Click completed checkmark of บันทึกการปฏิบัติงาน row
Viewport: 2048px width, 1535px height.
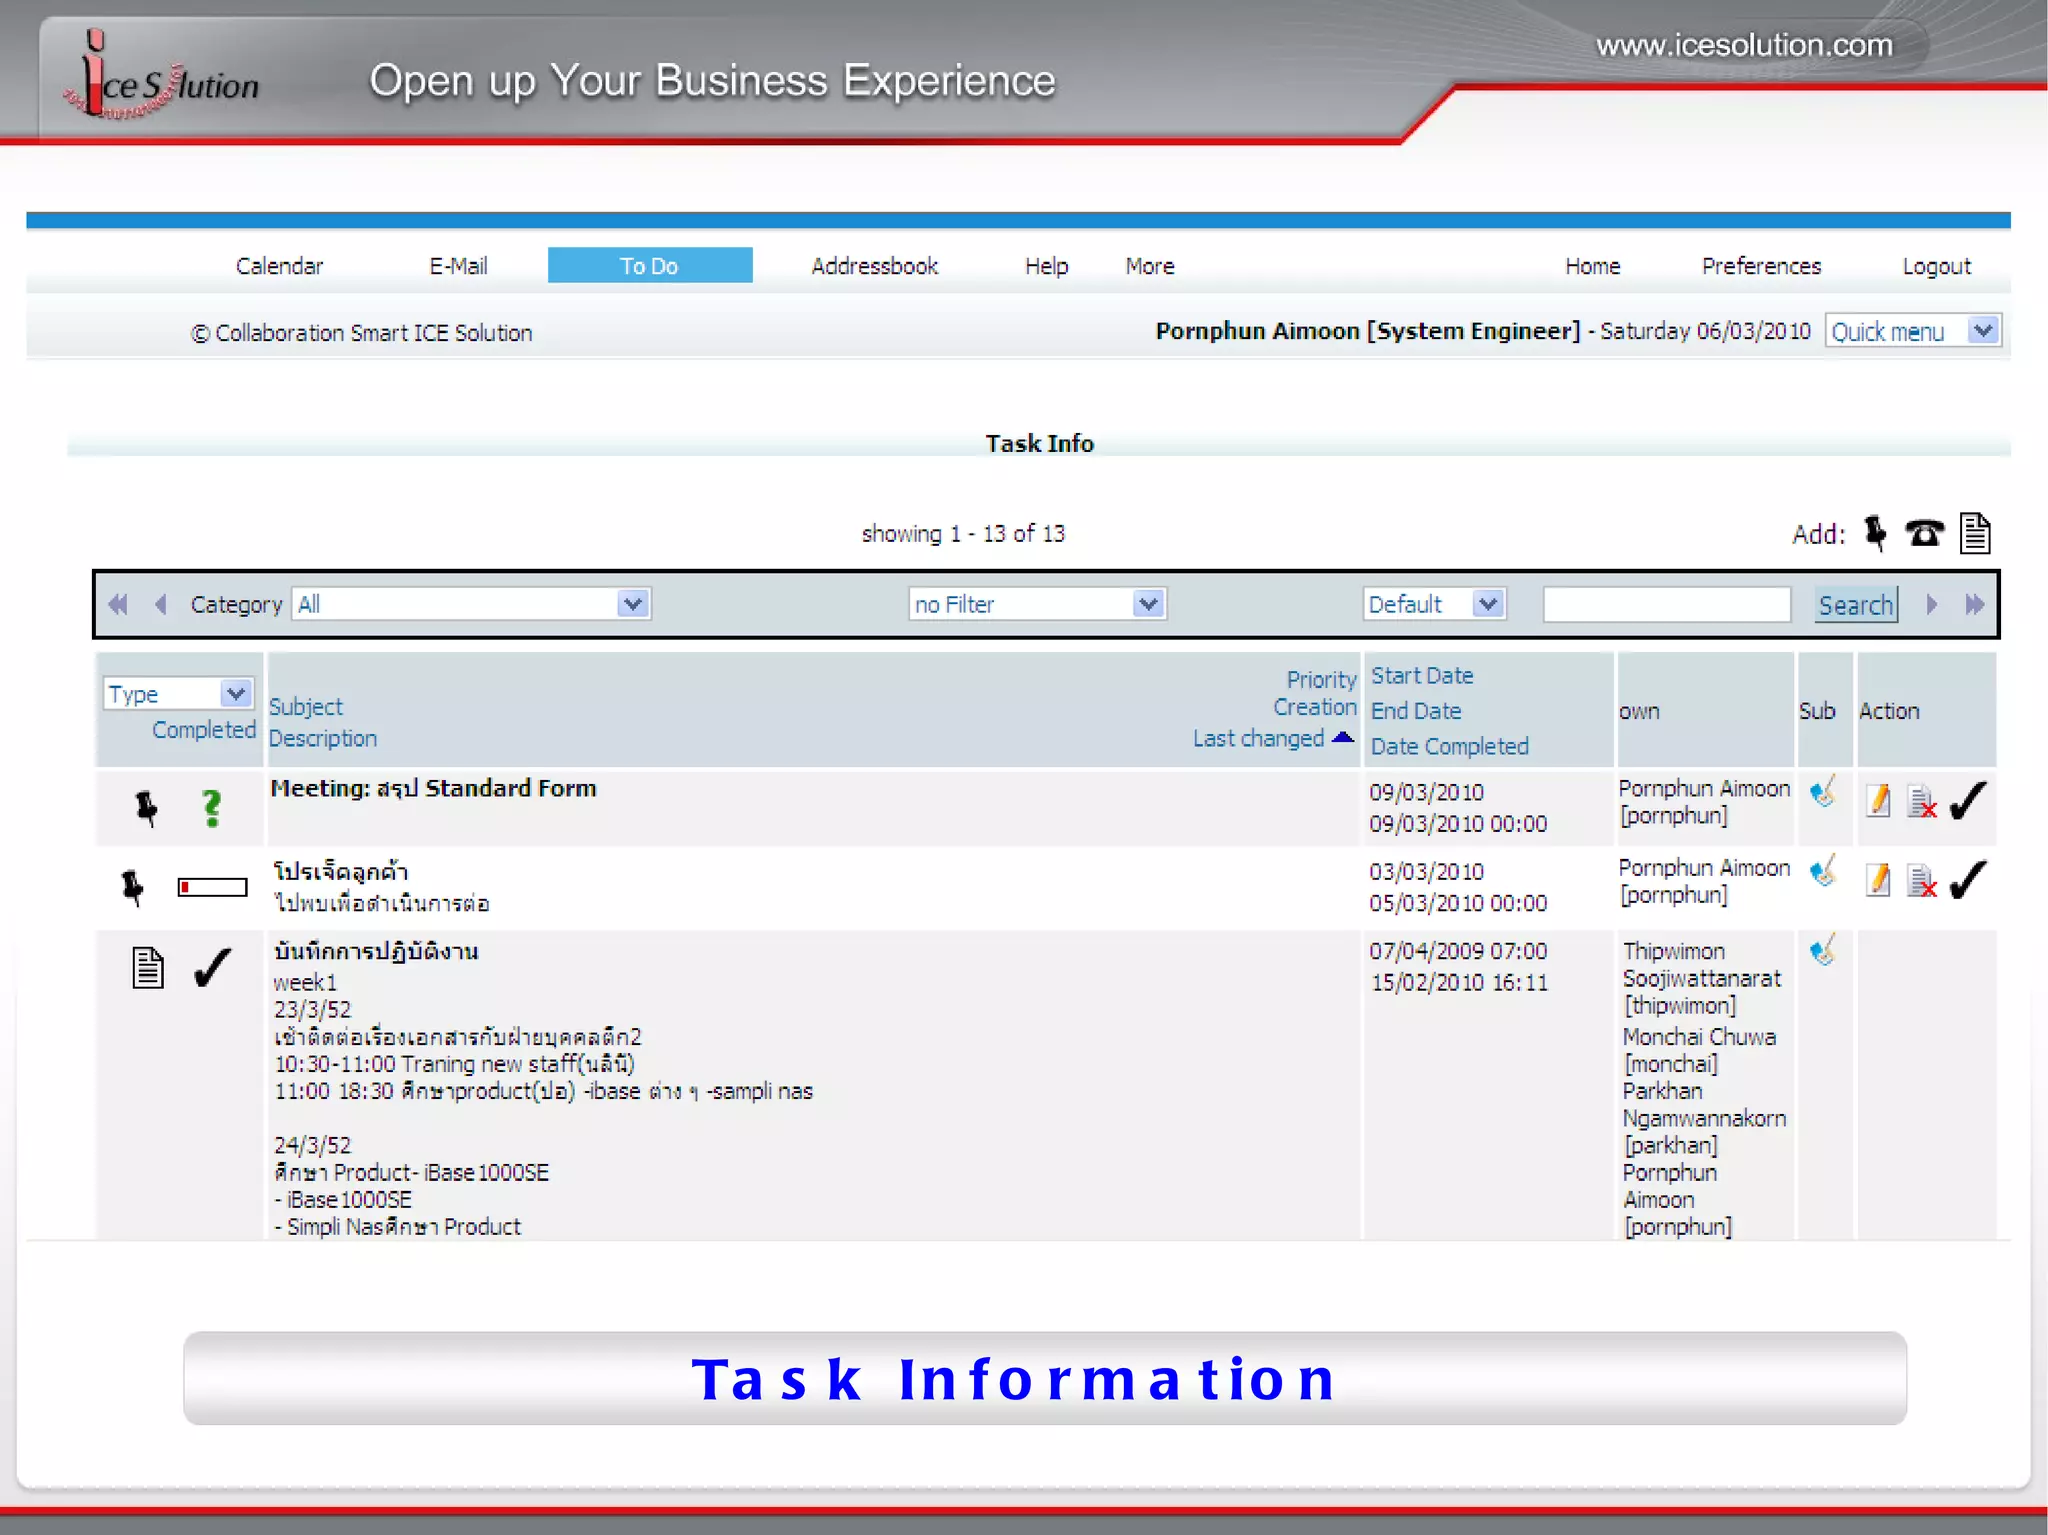point(212,967)
